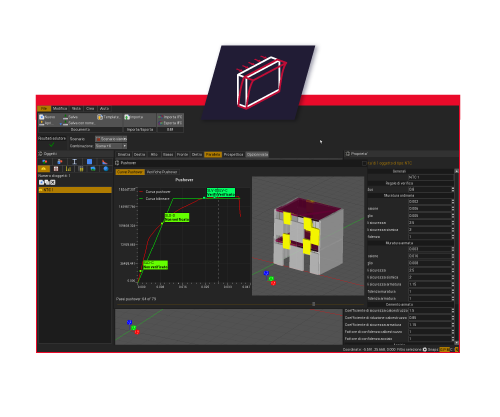Select the NTC 1 item in object list

[x=75, y=190]
